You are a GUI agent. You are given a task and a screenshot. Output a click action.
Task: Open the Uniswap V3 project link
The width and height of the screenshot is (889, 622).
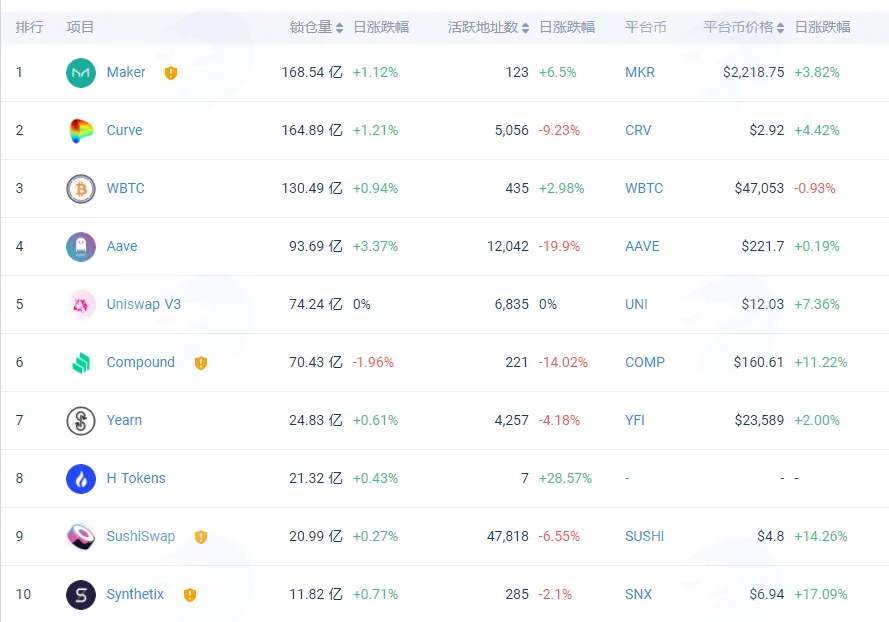[x=143, y=304]
